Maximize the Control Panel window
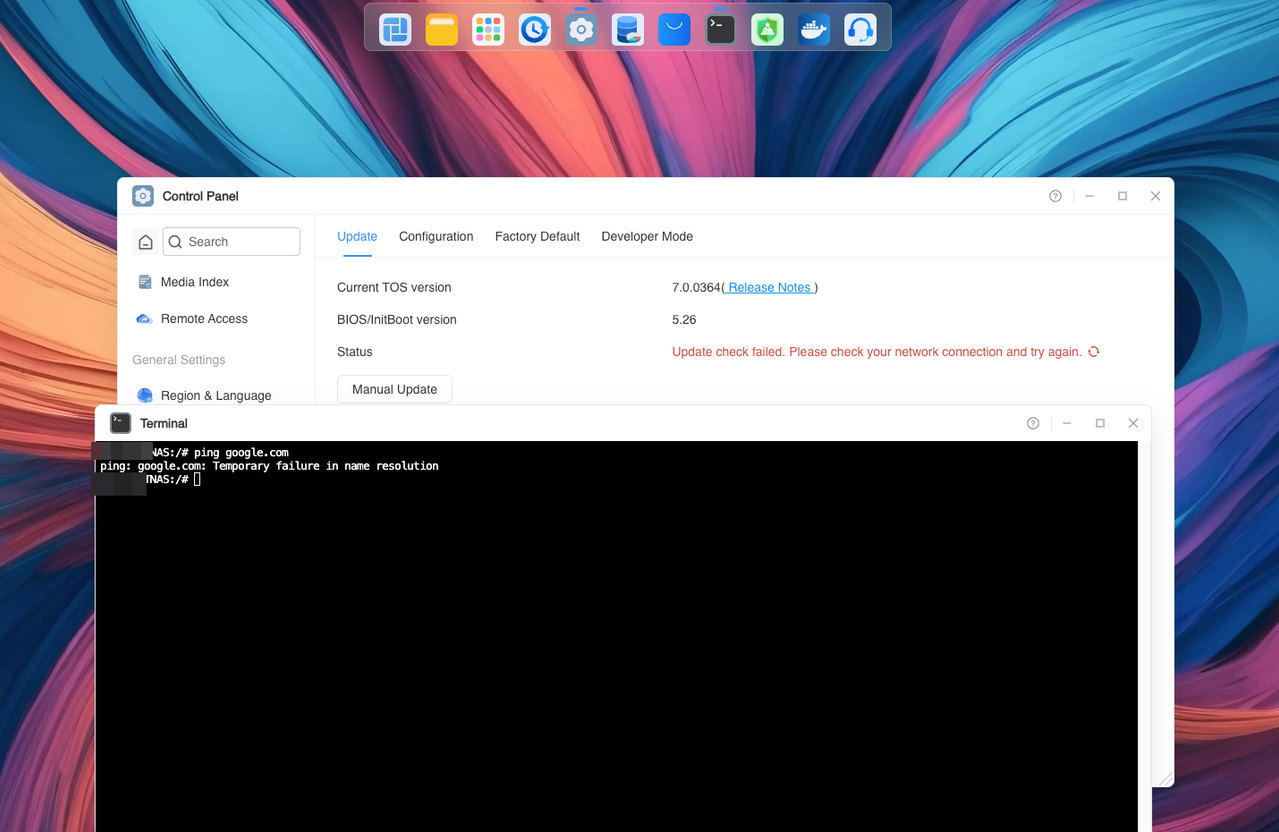 (x=1122, y=196)
